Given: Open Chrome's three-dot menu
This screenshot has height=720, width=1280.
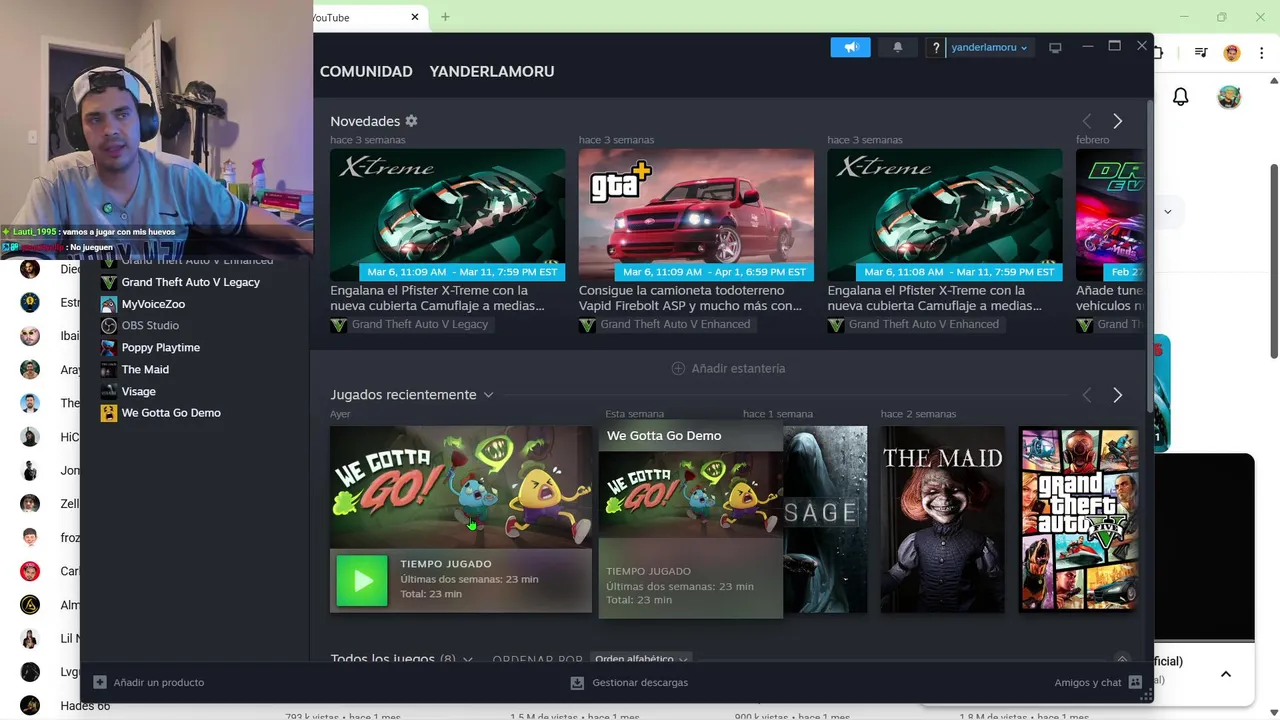Looking at the screenshot, I should tap(1260, 53).
